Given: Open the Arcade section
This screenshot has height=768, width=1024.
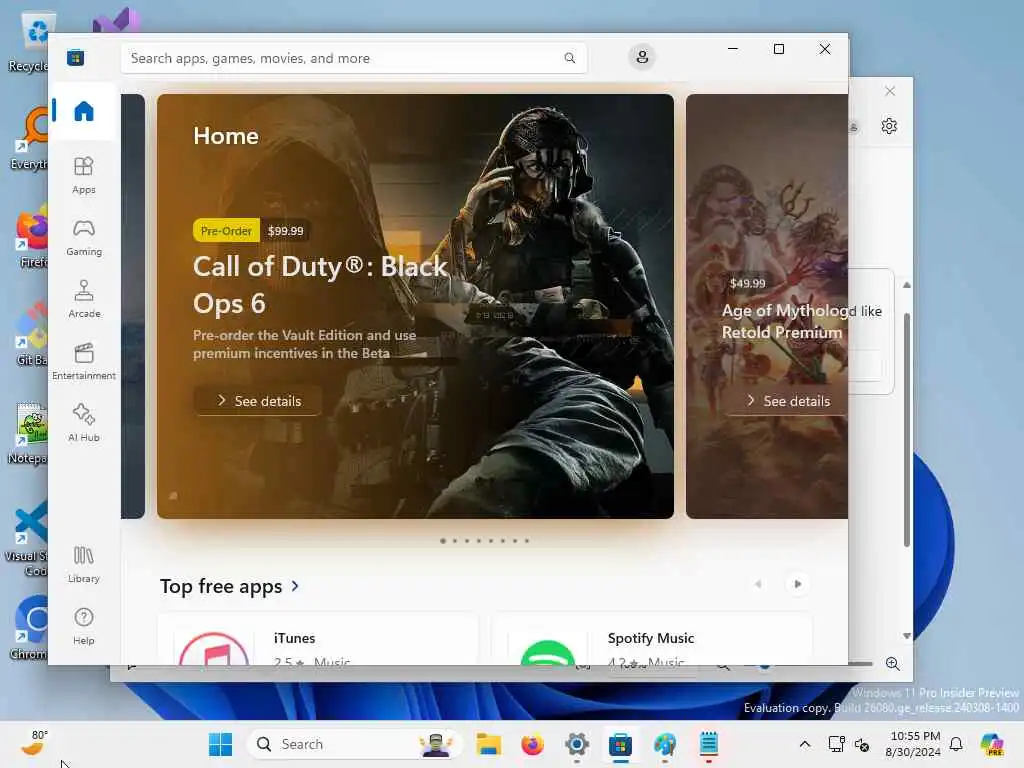Looking at the screenshot, I should pyautogui.click(x=84, y=299).
